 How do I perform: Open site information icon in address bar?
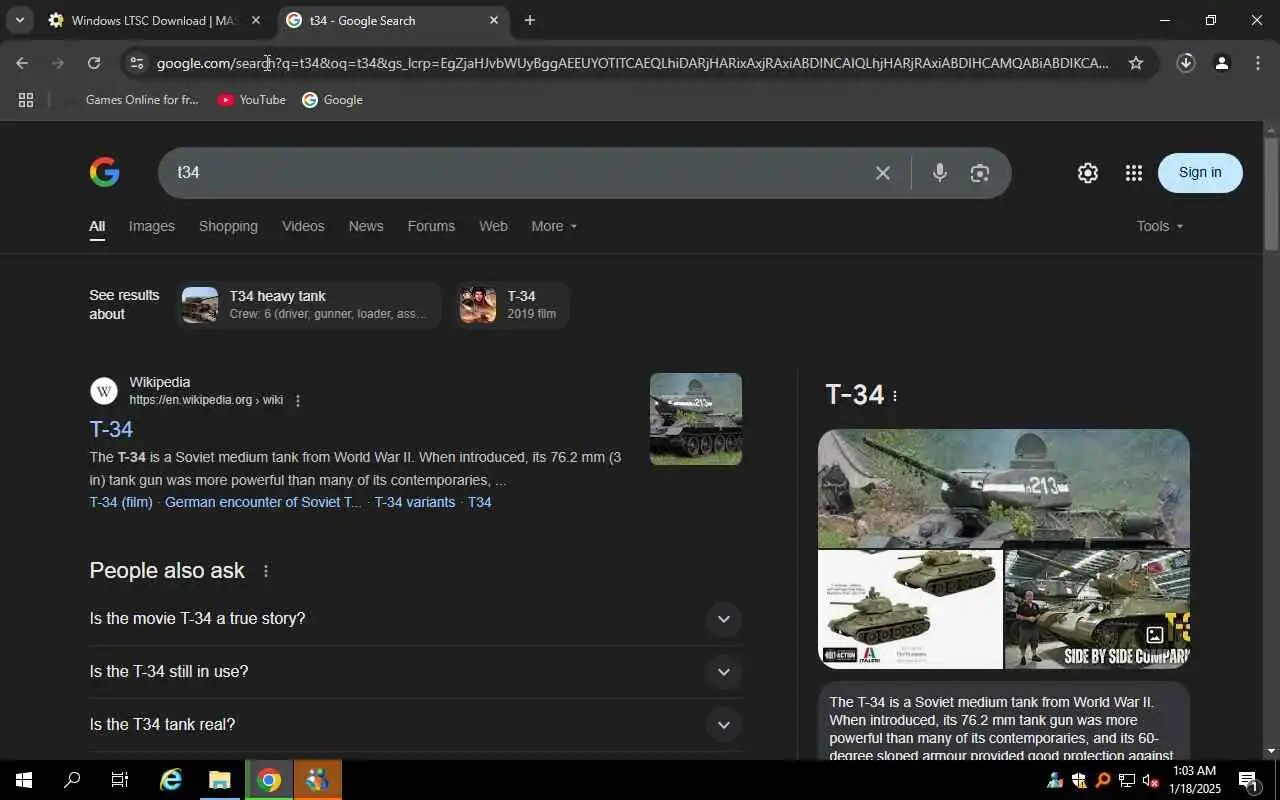pos(137,63)
